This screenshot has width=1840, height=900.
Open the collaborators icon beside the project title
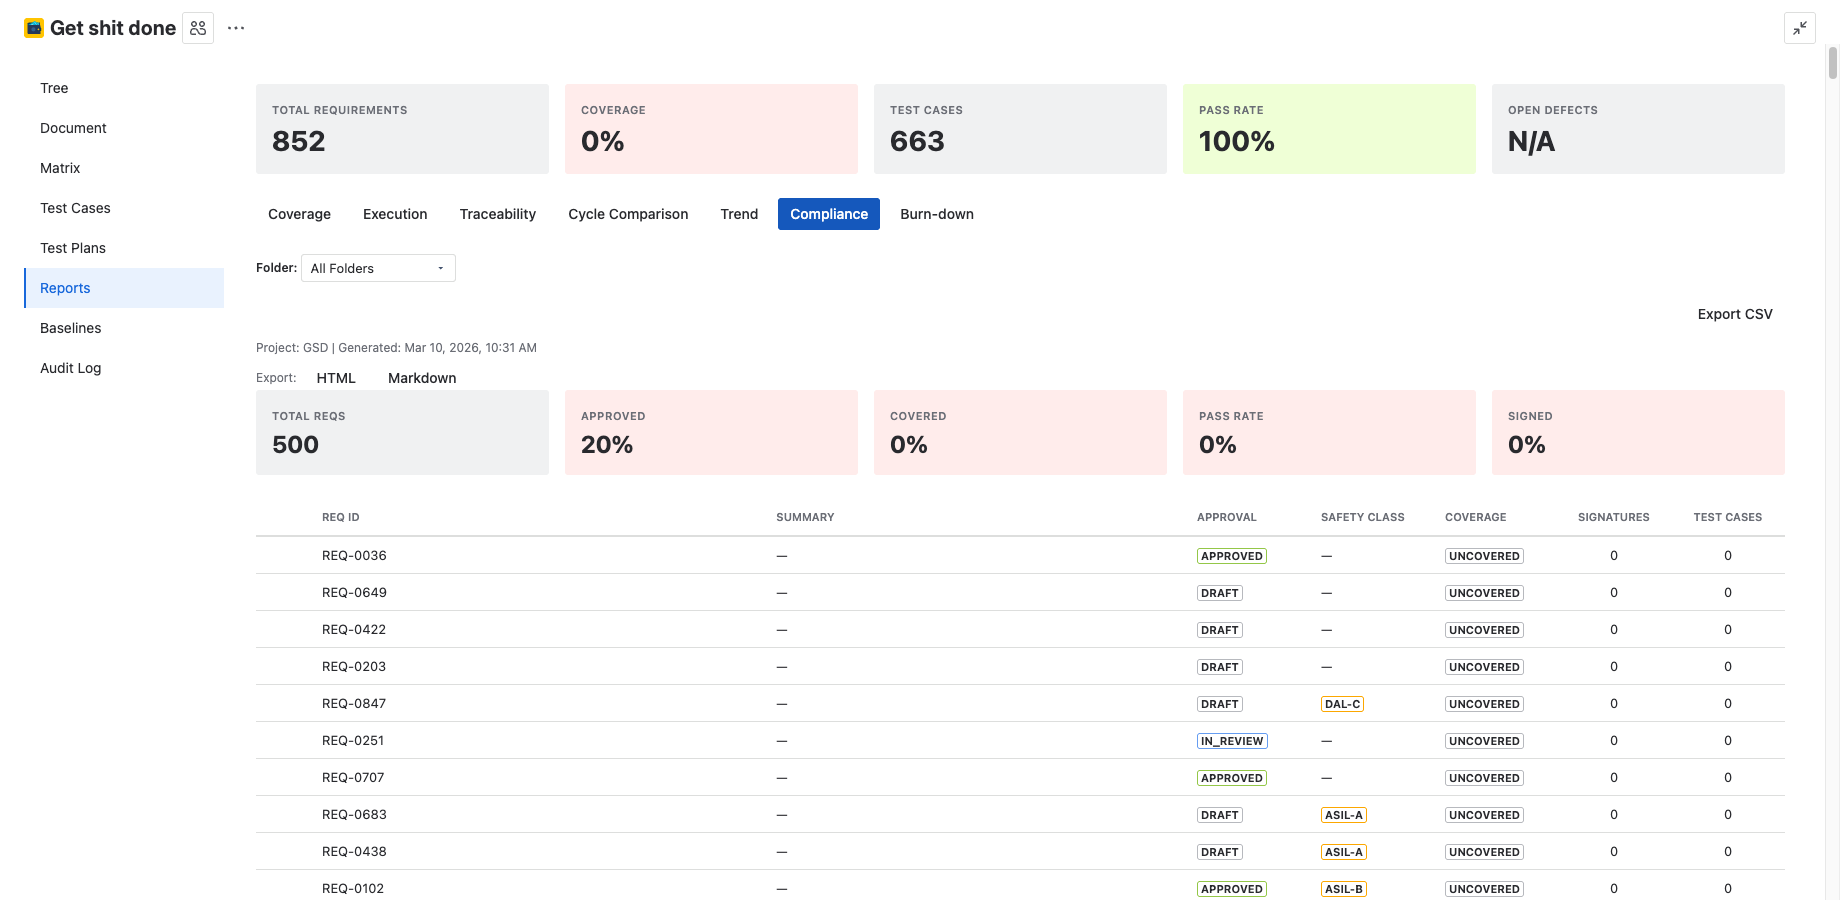tap(197, 27)
